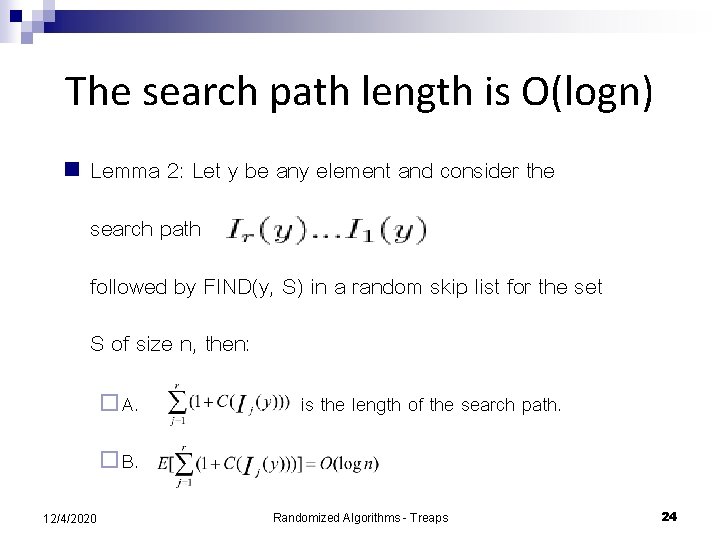Click the gradient blue header bar

tap(367, 21)
